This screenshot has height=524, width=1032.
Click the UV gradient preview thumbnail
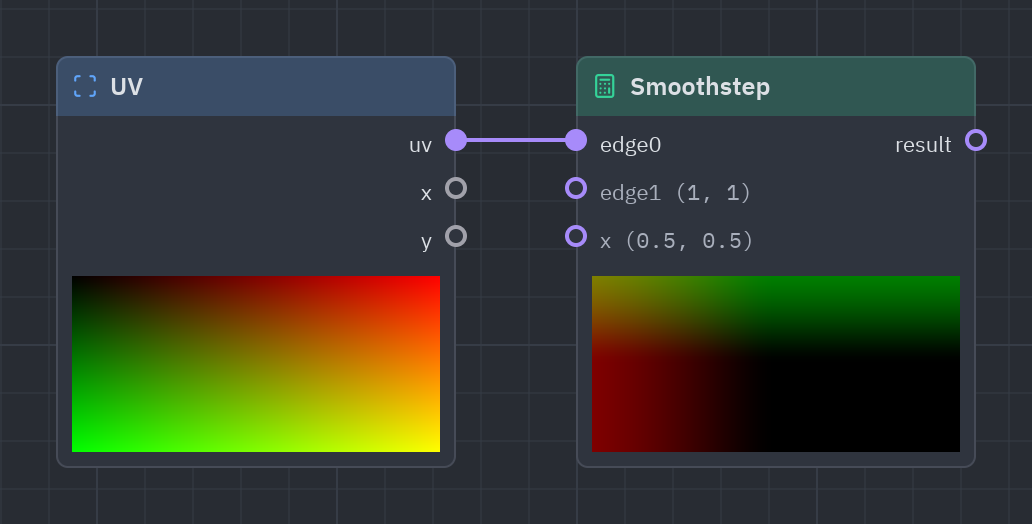(x=256, y=364)
